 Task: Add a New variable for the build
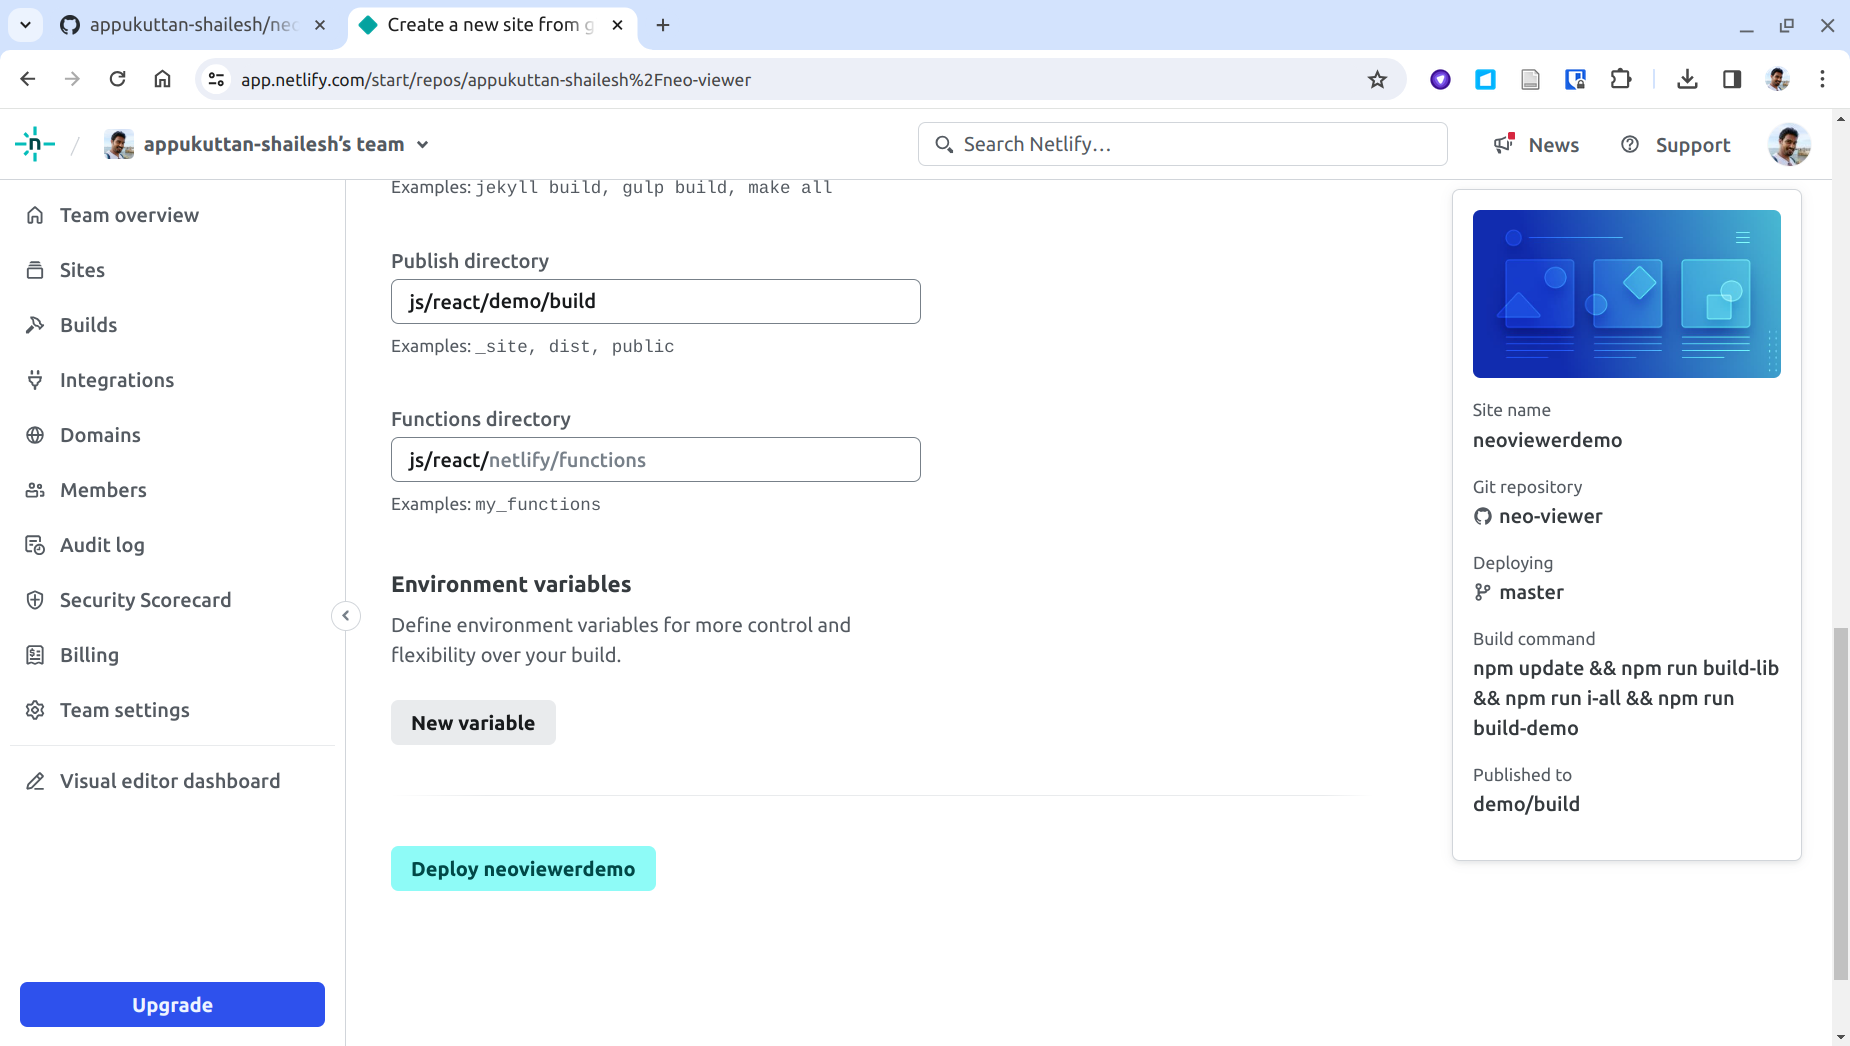click(473, 722)
